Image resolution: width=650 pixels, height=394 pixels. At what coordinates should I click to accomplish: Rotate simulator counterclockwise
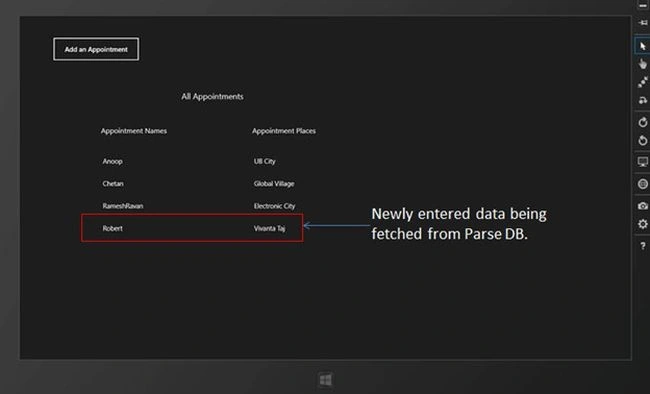643,140
